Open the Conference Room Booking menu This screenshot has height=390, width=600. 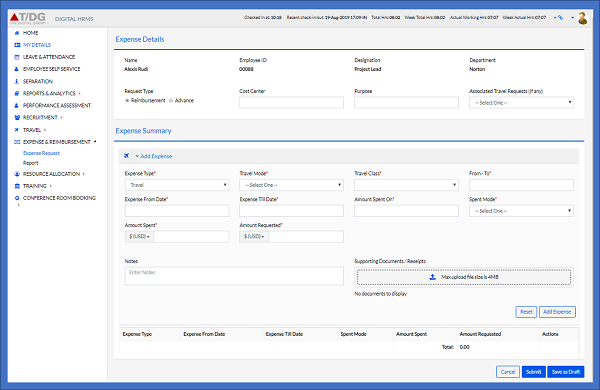(x=59, y=198)
